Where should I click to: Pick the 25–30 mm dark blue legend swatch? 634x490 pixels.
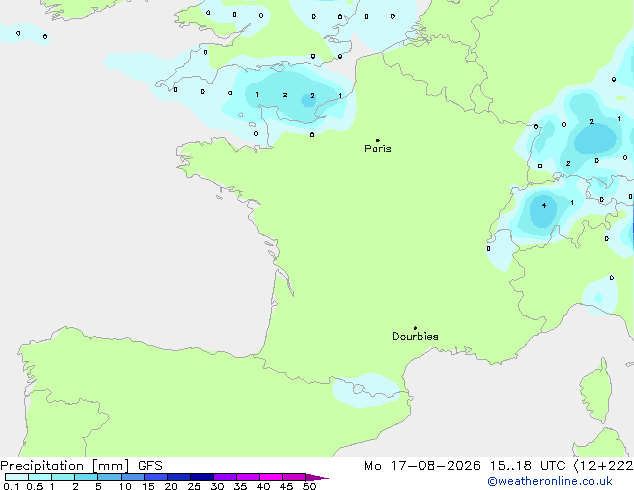point(202,477)
